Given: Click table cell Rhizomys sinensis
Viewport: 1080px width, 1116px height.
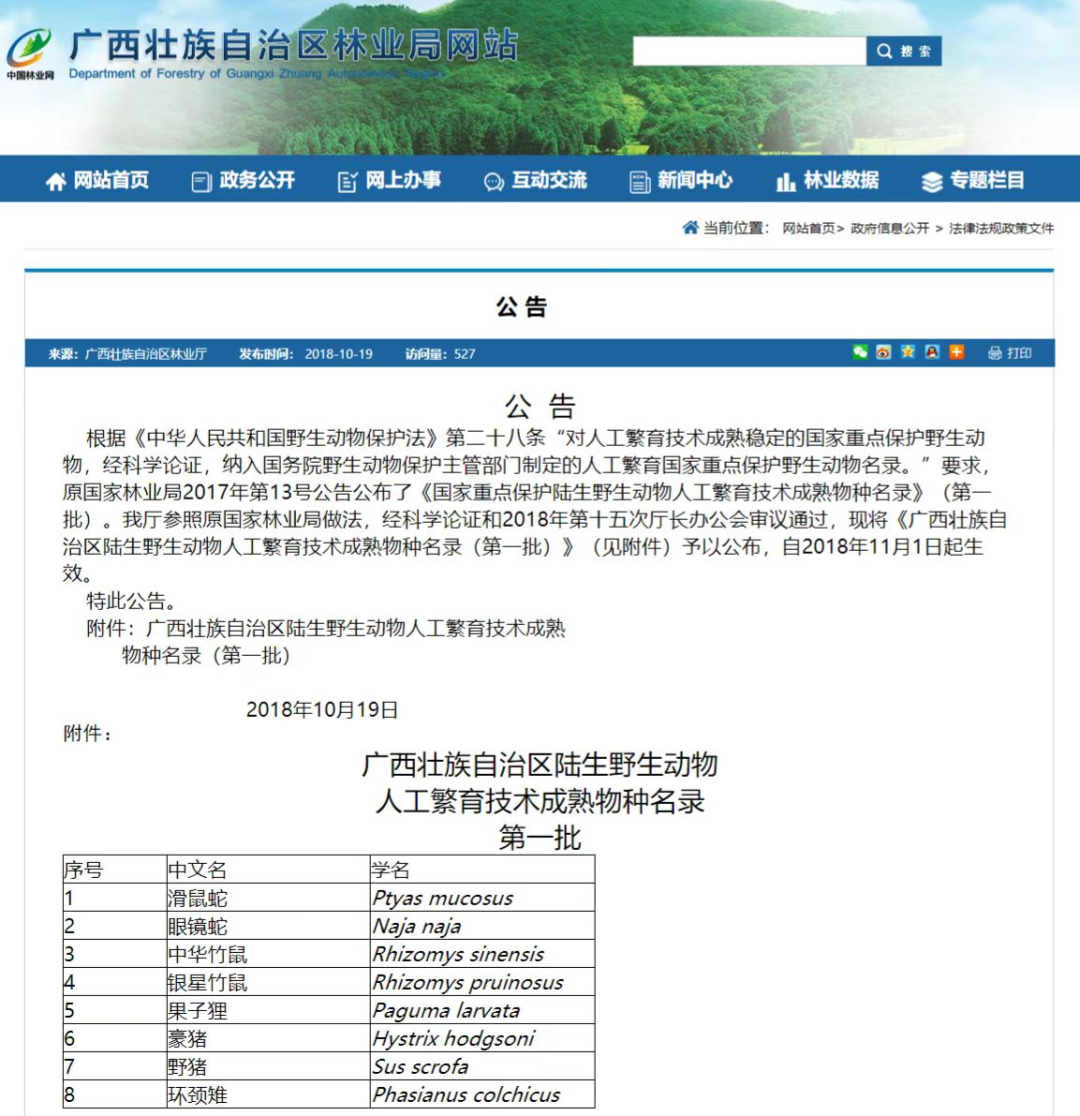Looking at the screenshot, I should [x=482, y=954].
